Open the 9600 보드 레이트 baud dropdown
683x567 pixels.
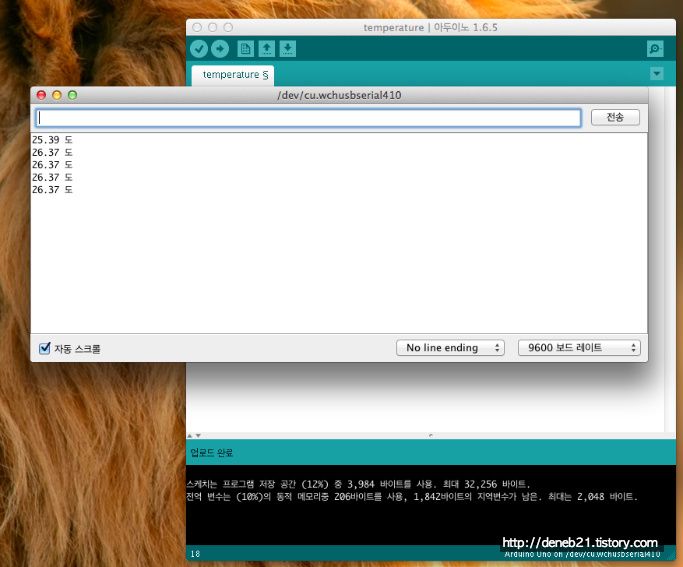(x=579, y=348)
